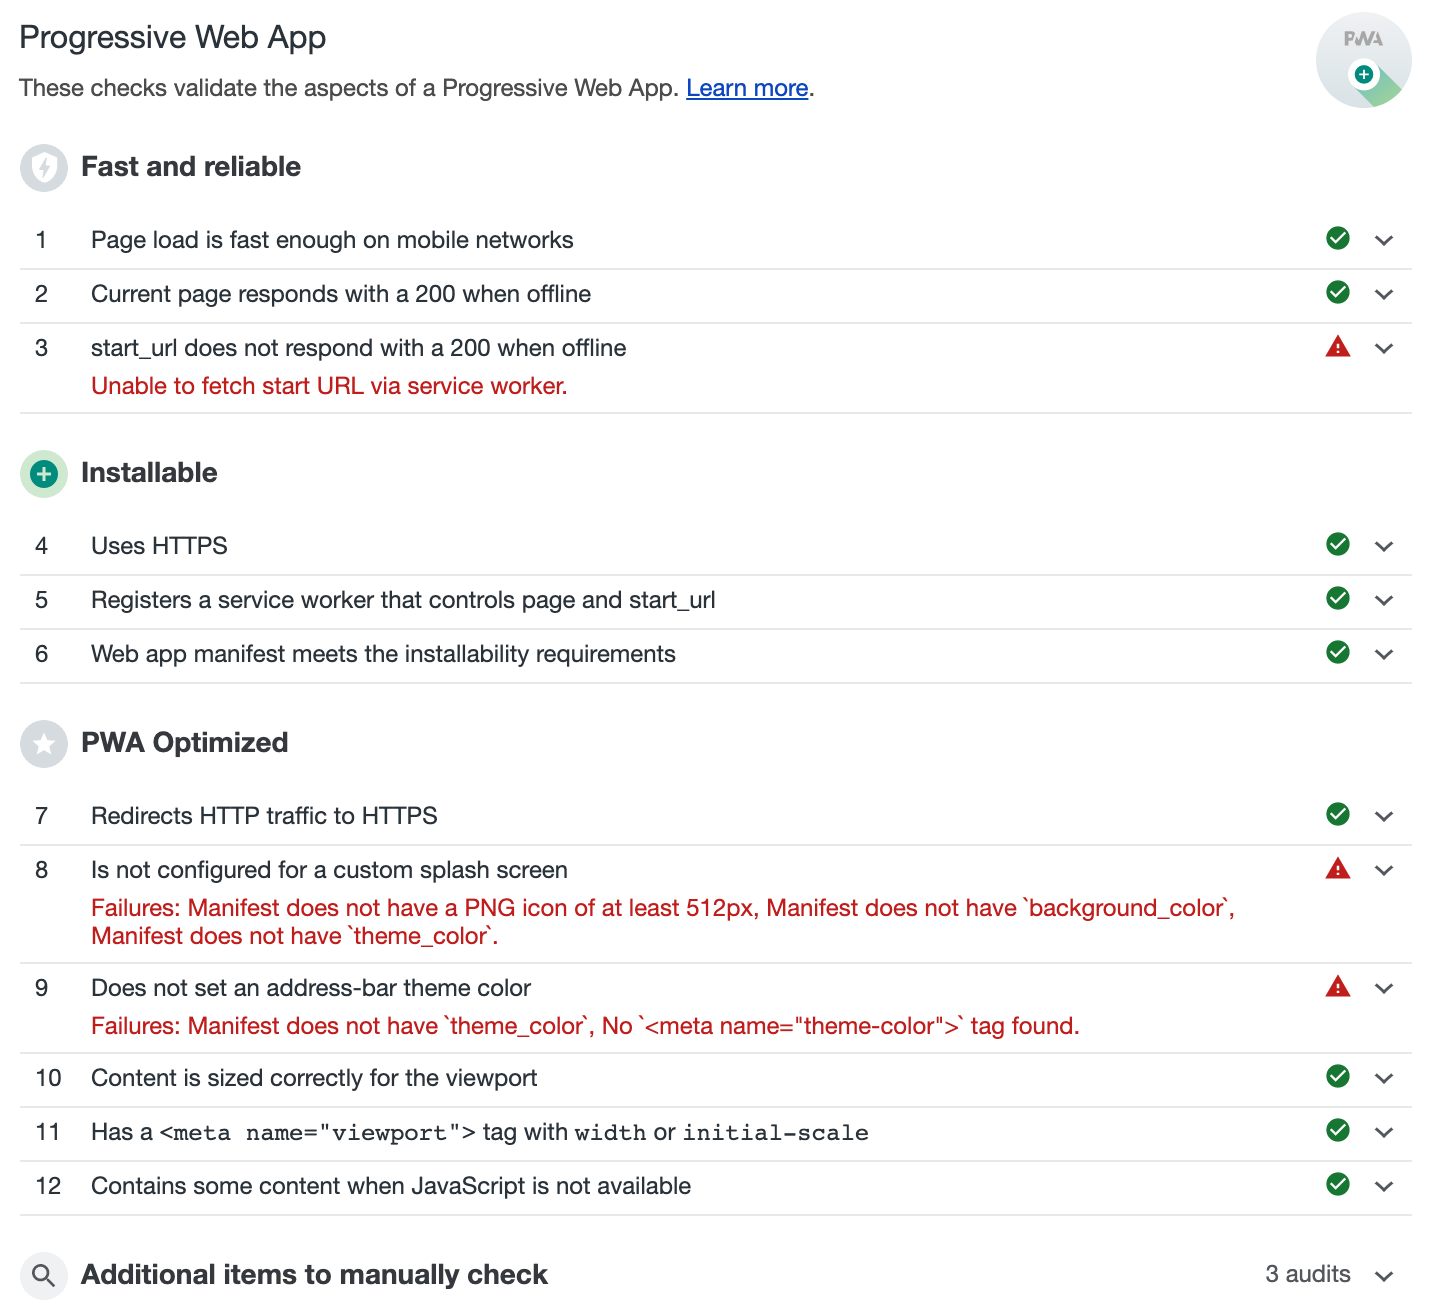The width and height of the screenshot is (1454, 1314).
Task: Click the Web app manifest installability audit title
Action: (x=383, y=654)
